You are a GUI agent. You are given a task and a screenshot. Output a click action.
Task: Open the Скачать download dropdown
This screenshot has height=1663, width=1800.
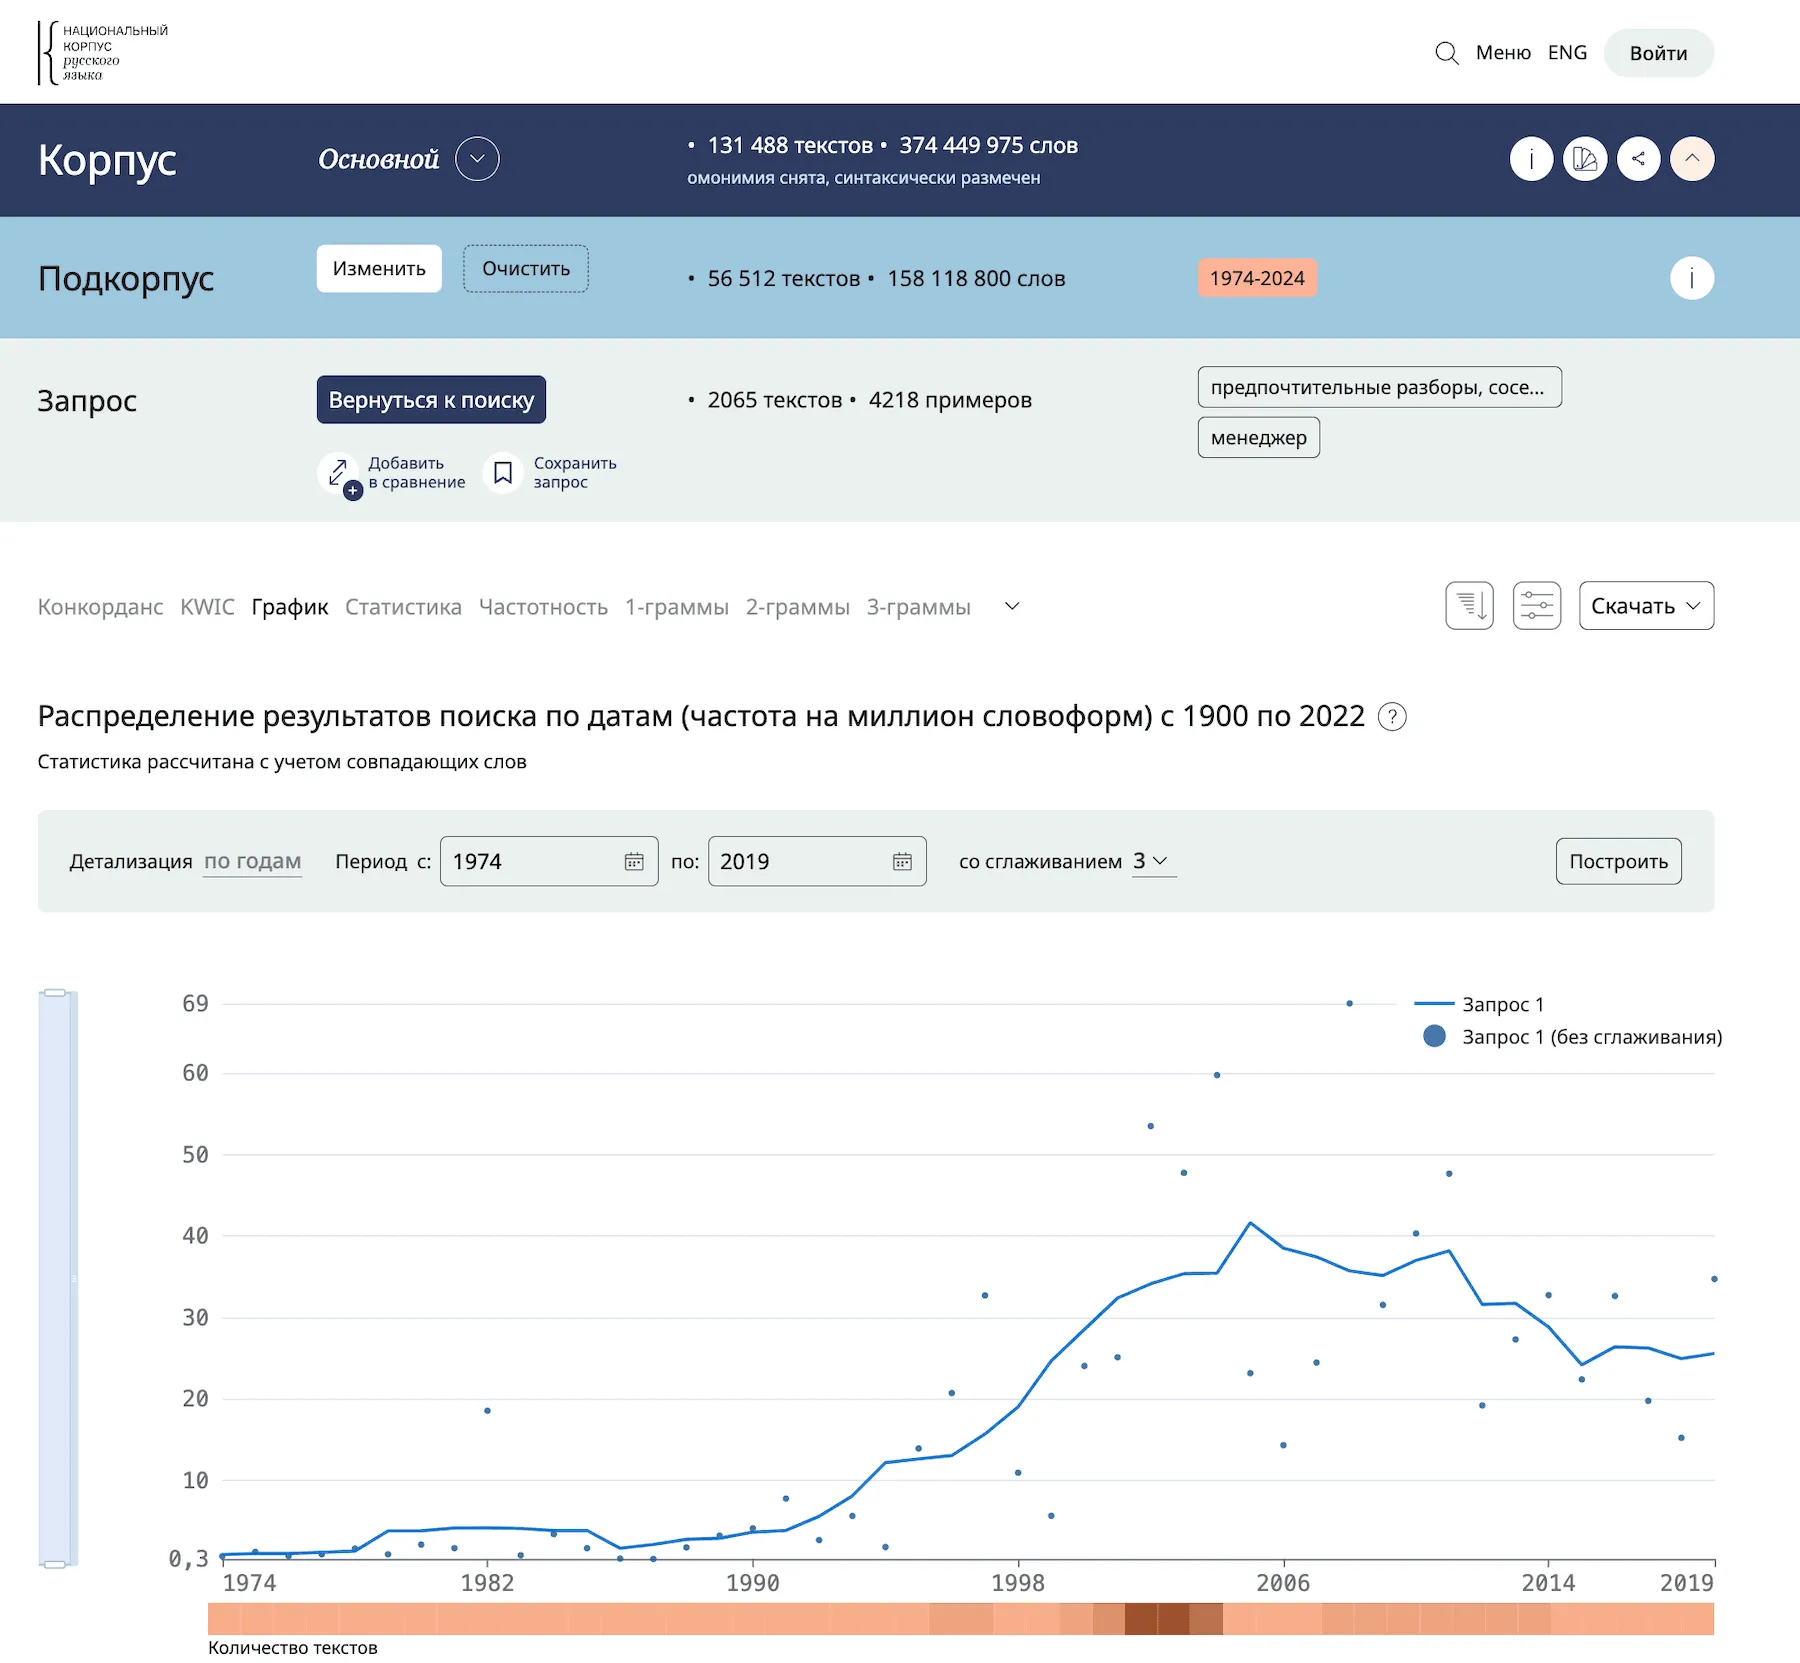tap(1646, 606)
